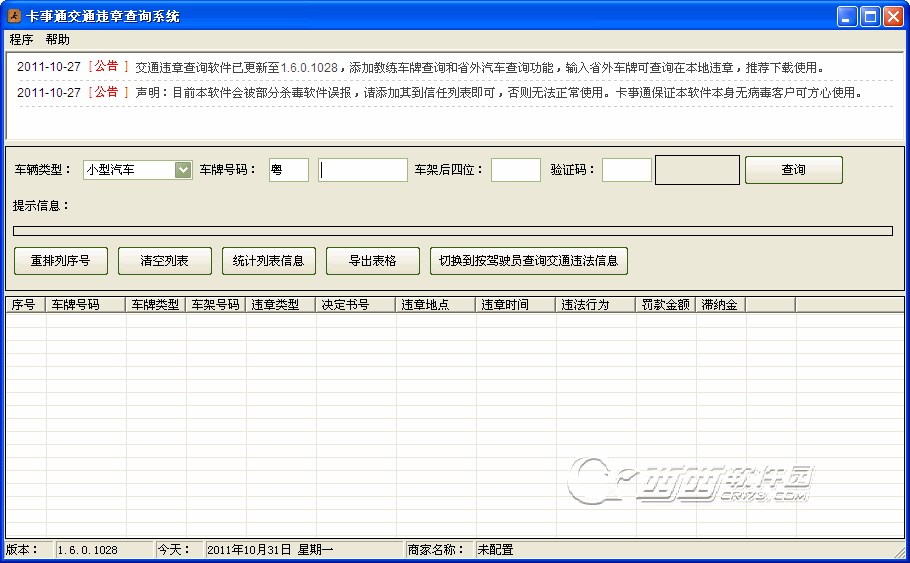Image resolution: width=910 pixels, height=563 pixels.
Task: Click the 违章地点 column header
Action: (x=436, y=305)
